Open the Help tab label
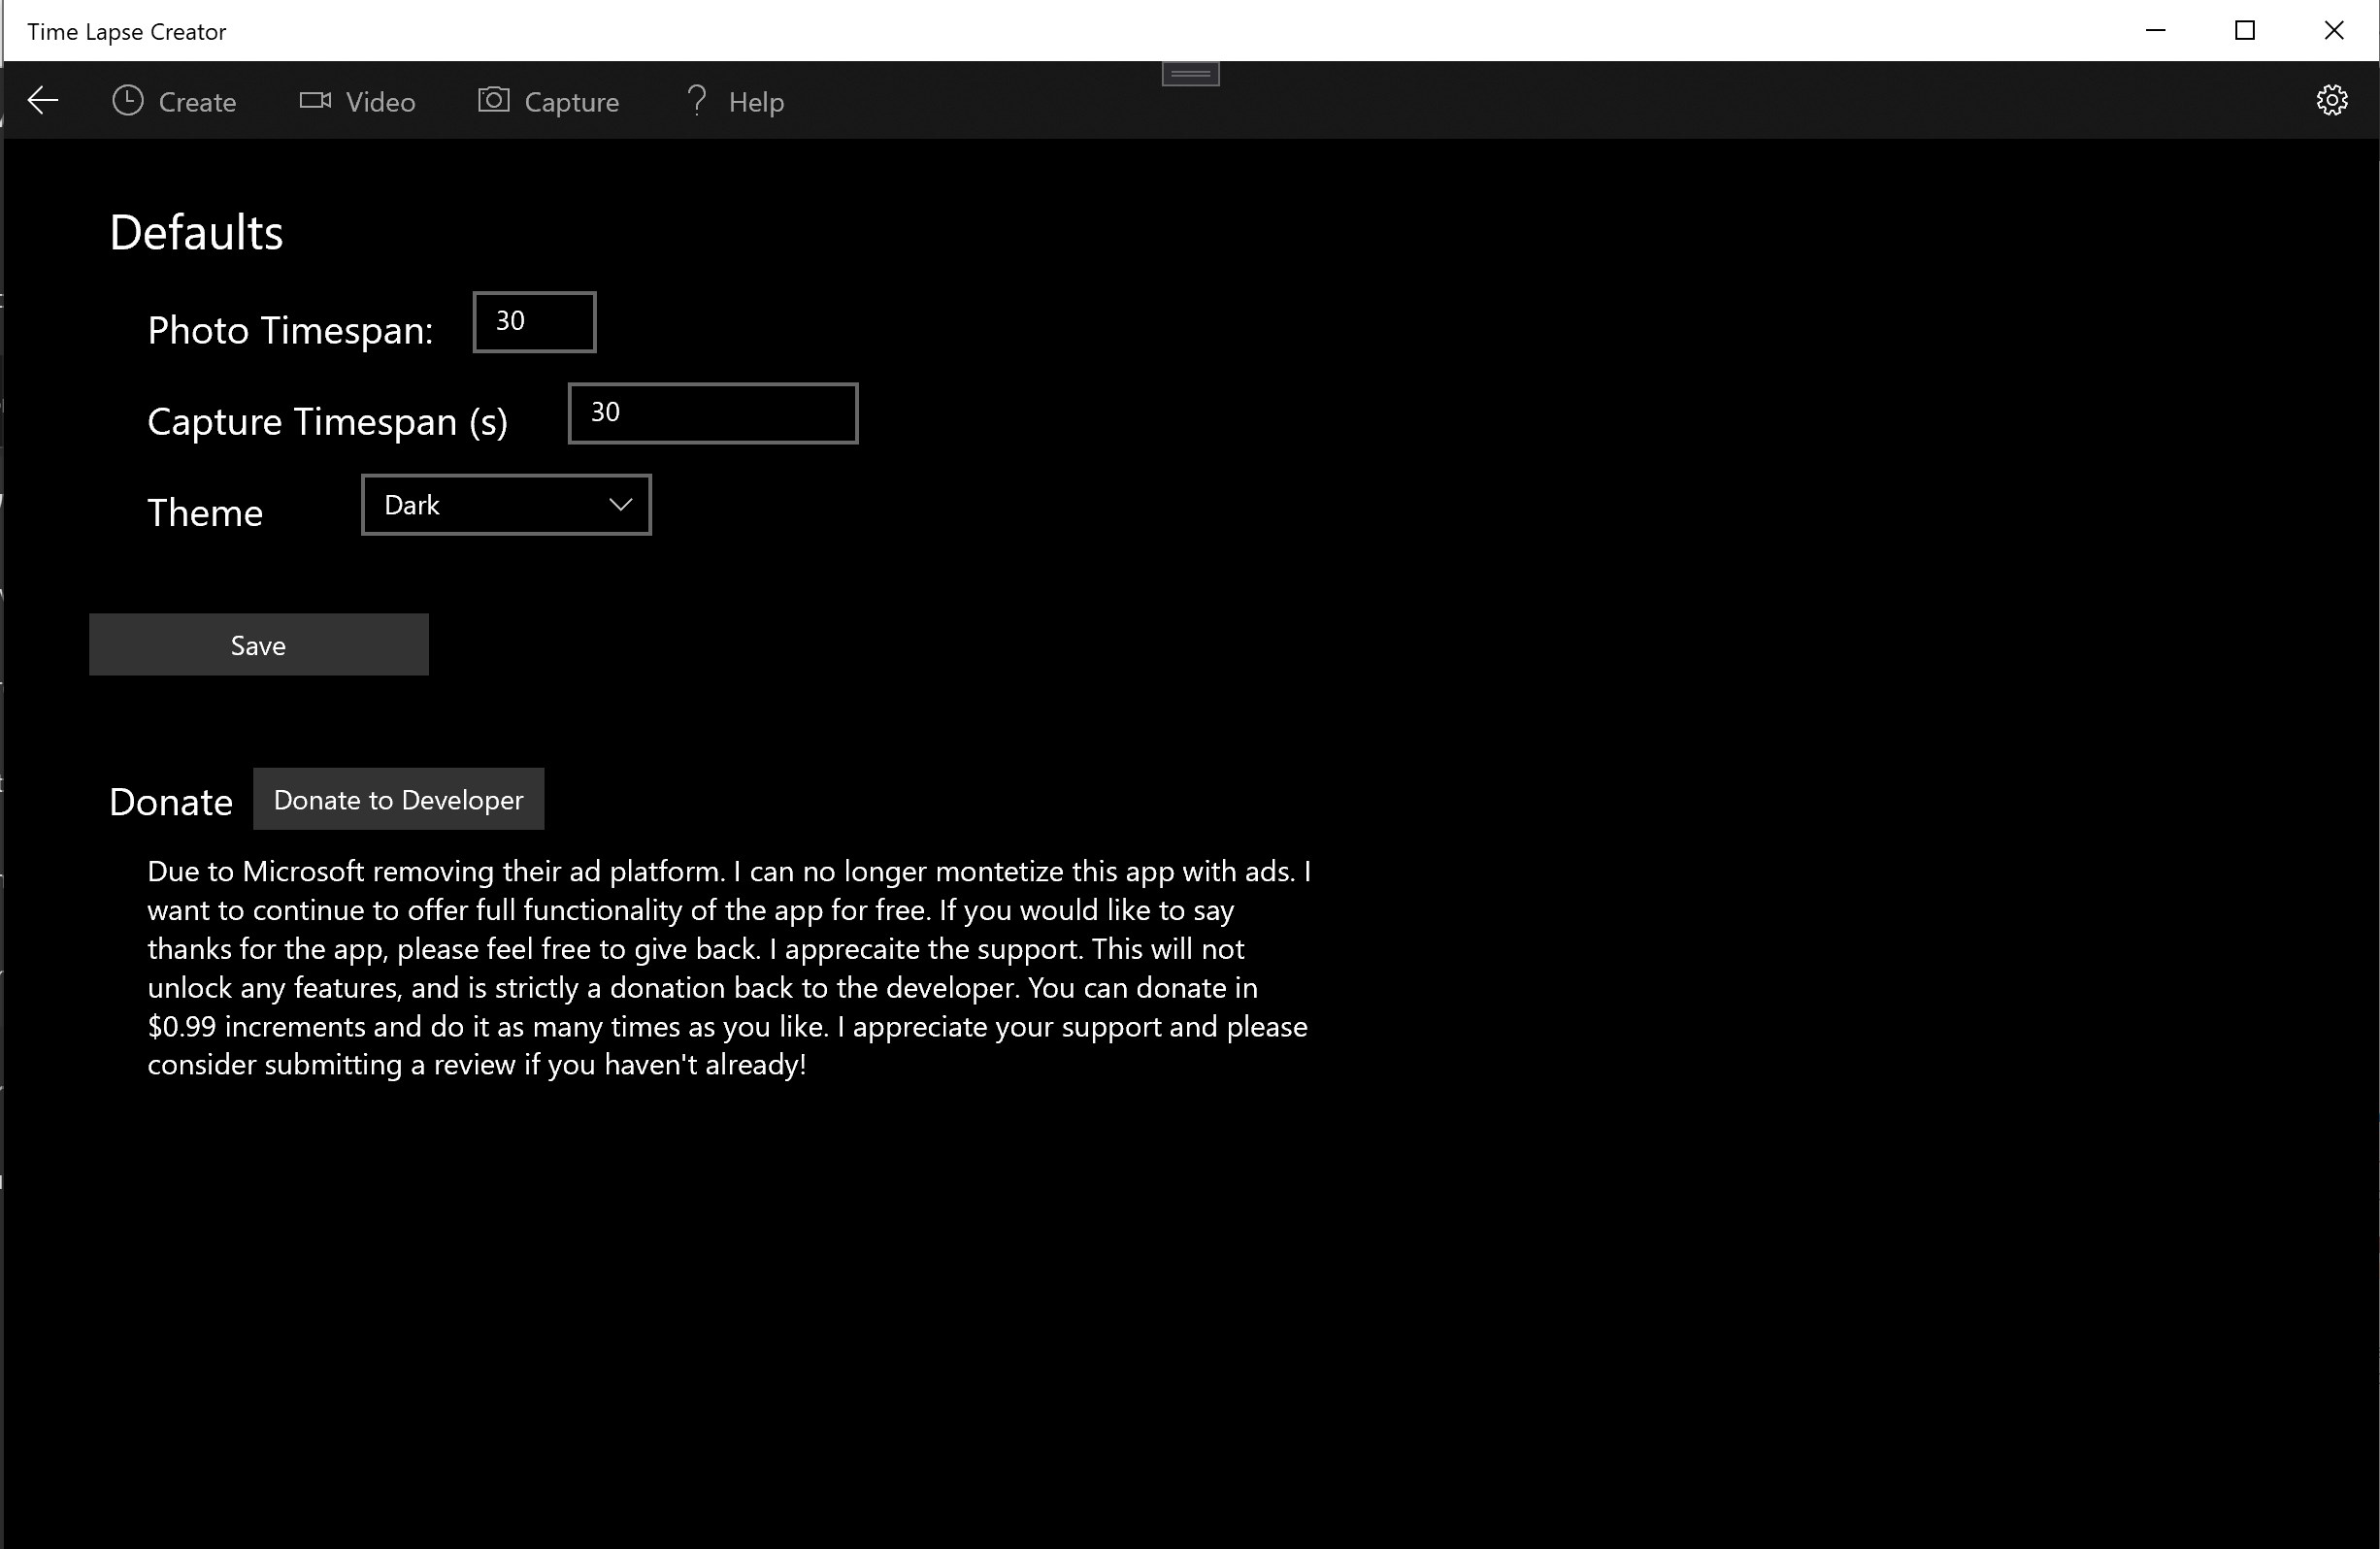 click(x=756, y=102)
